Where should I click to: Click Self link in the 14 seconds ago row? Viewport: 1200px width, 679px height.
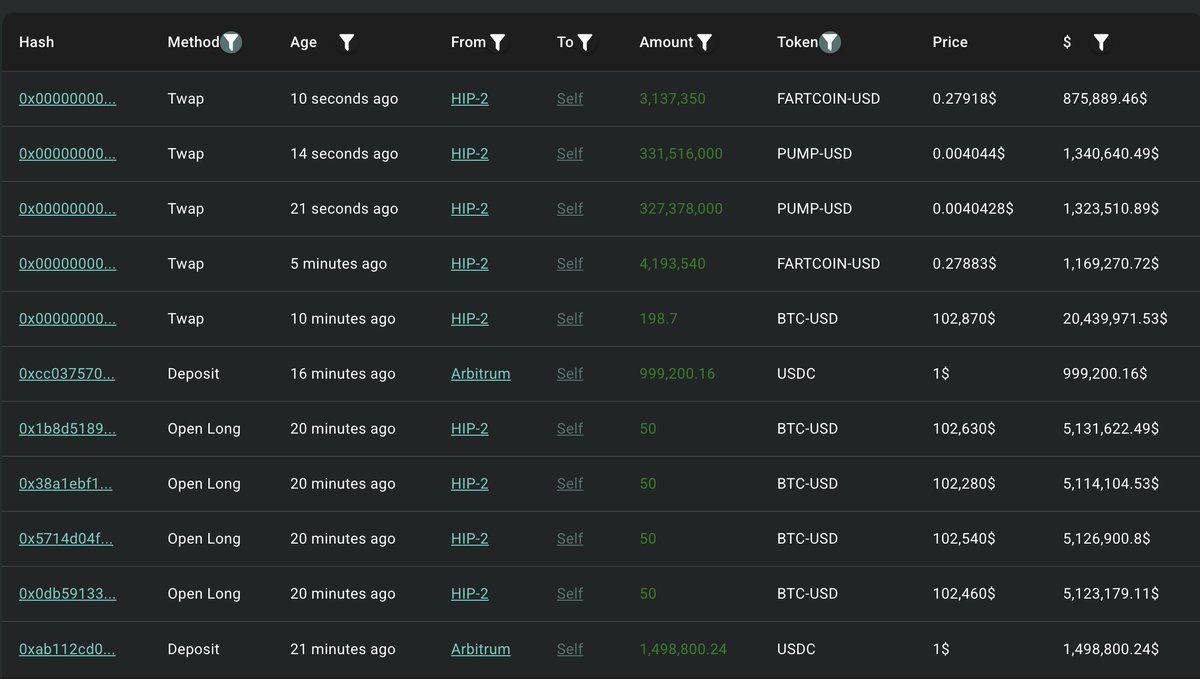pos(570,154)
